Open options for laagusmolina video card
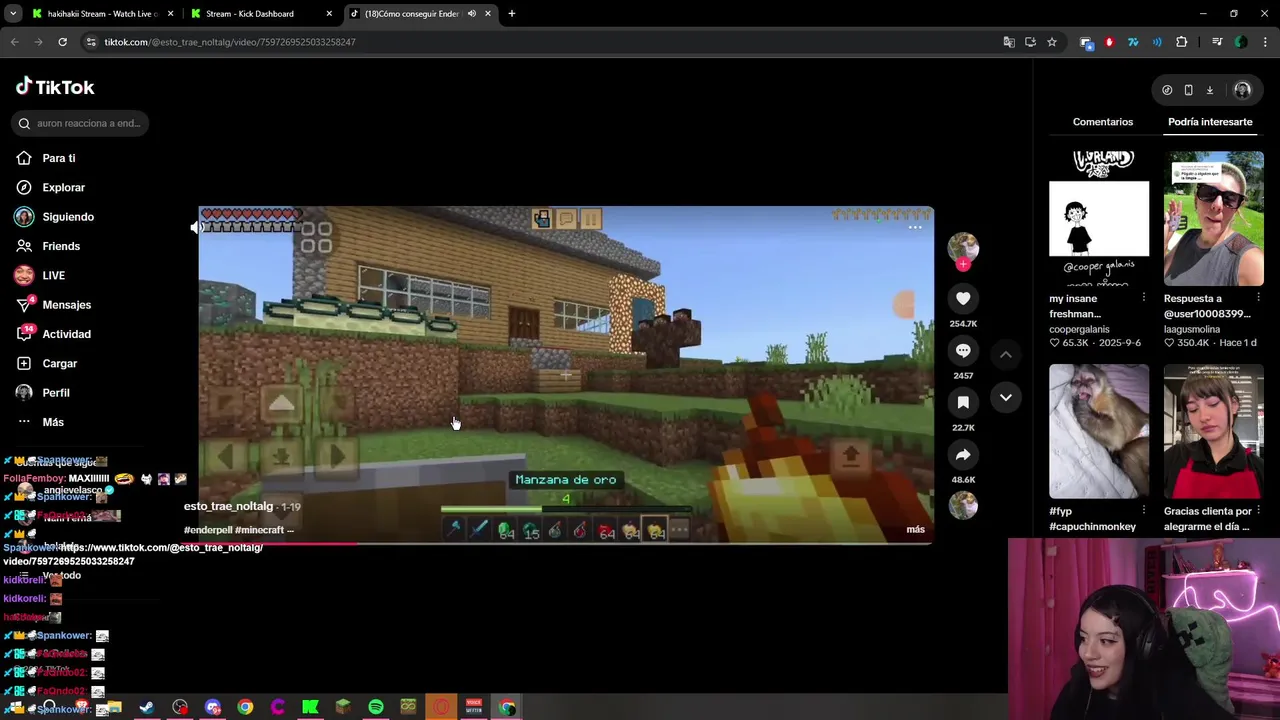The image size is (1280, 720). (1258, 298)
